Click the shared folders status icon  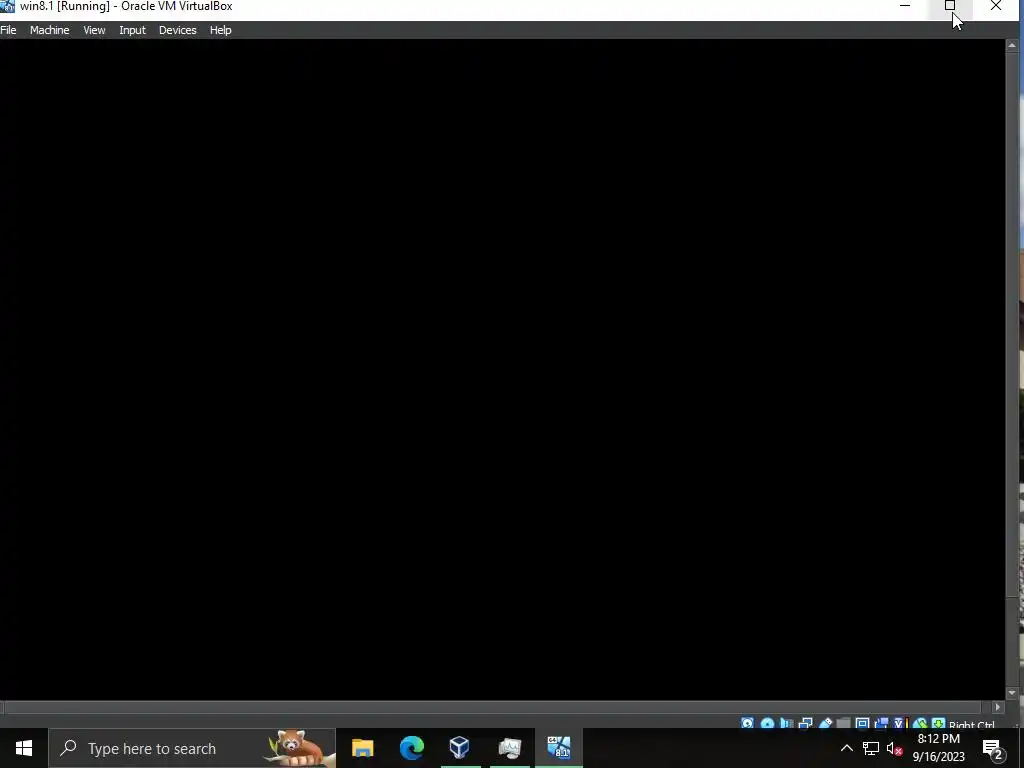pyautogui.click(x=843, y=724)
